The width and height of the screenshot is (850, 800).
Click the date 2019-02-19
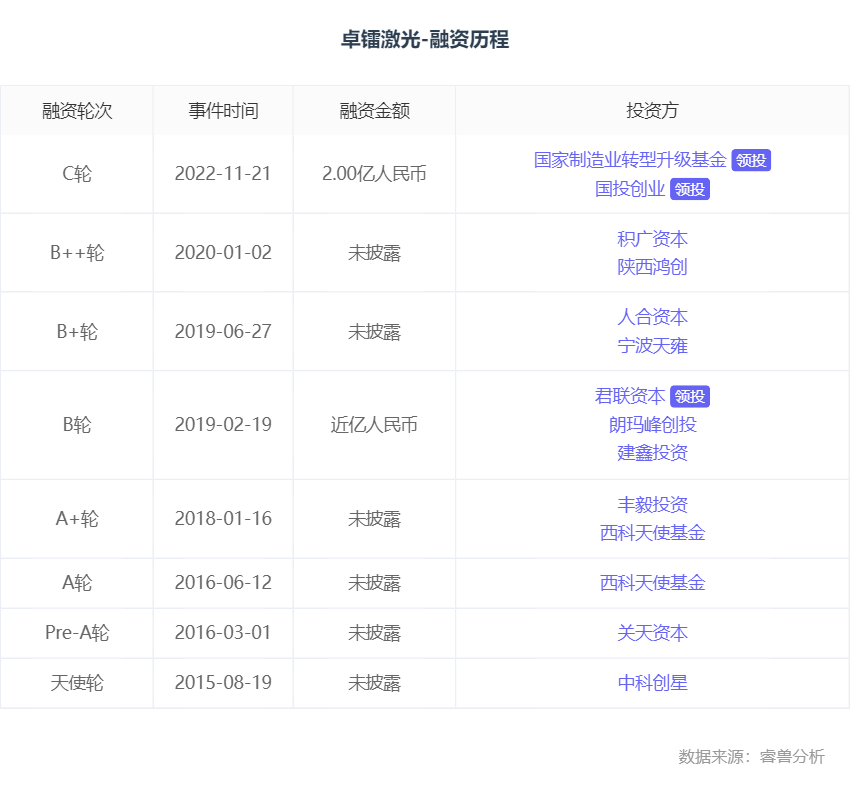pyautogui.click(x=223, y=424)
